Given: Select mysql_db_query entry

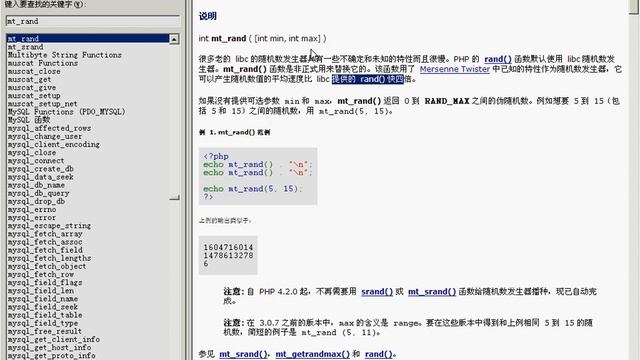Looking at the screenshot, I should 38,193.
